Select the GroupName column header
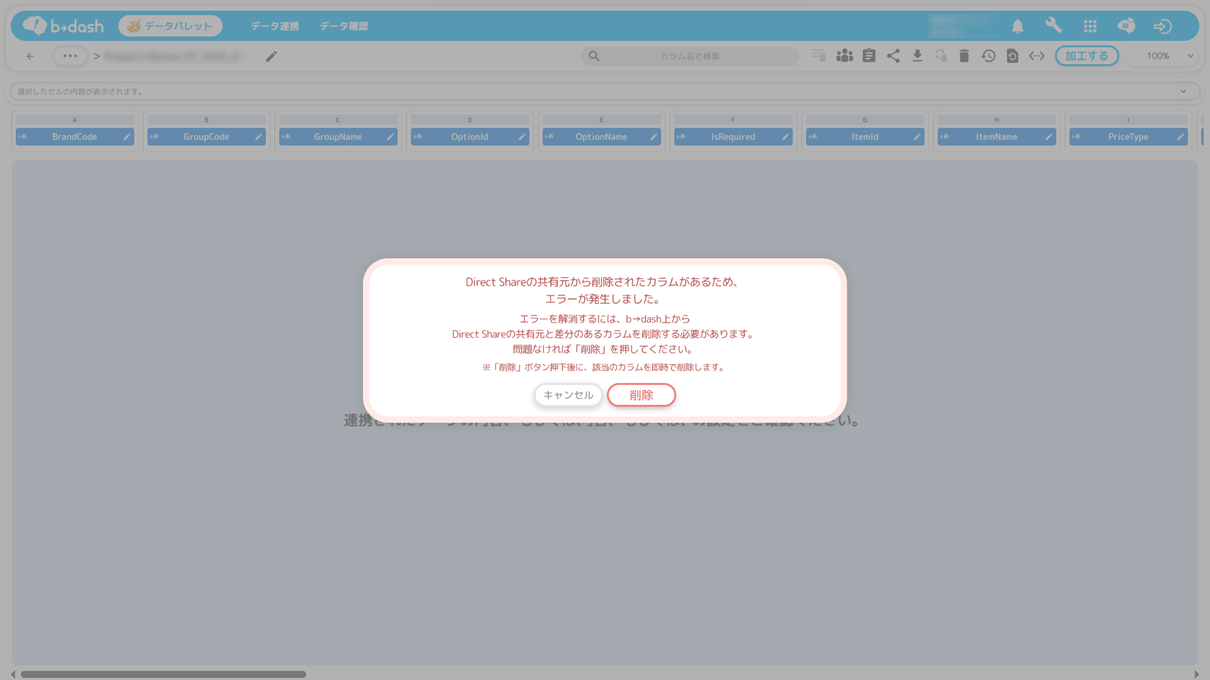This screenshot has height=680, width=1210. [x=338, y=137]
